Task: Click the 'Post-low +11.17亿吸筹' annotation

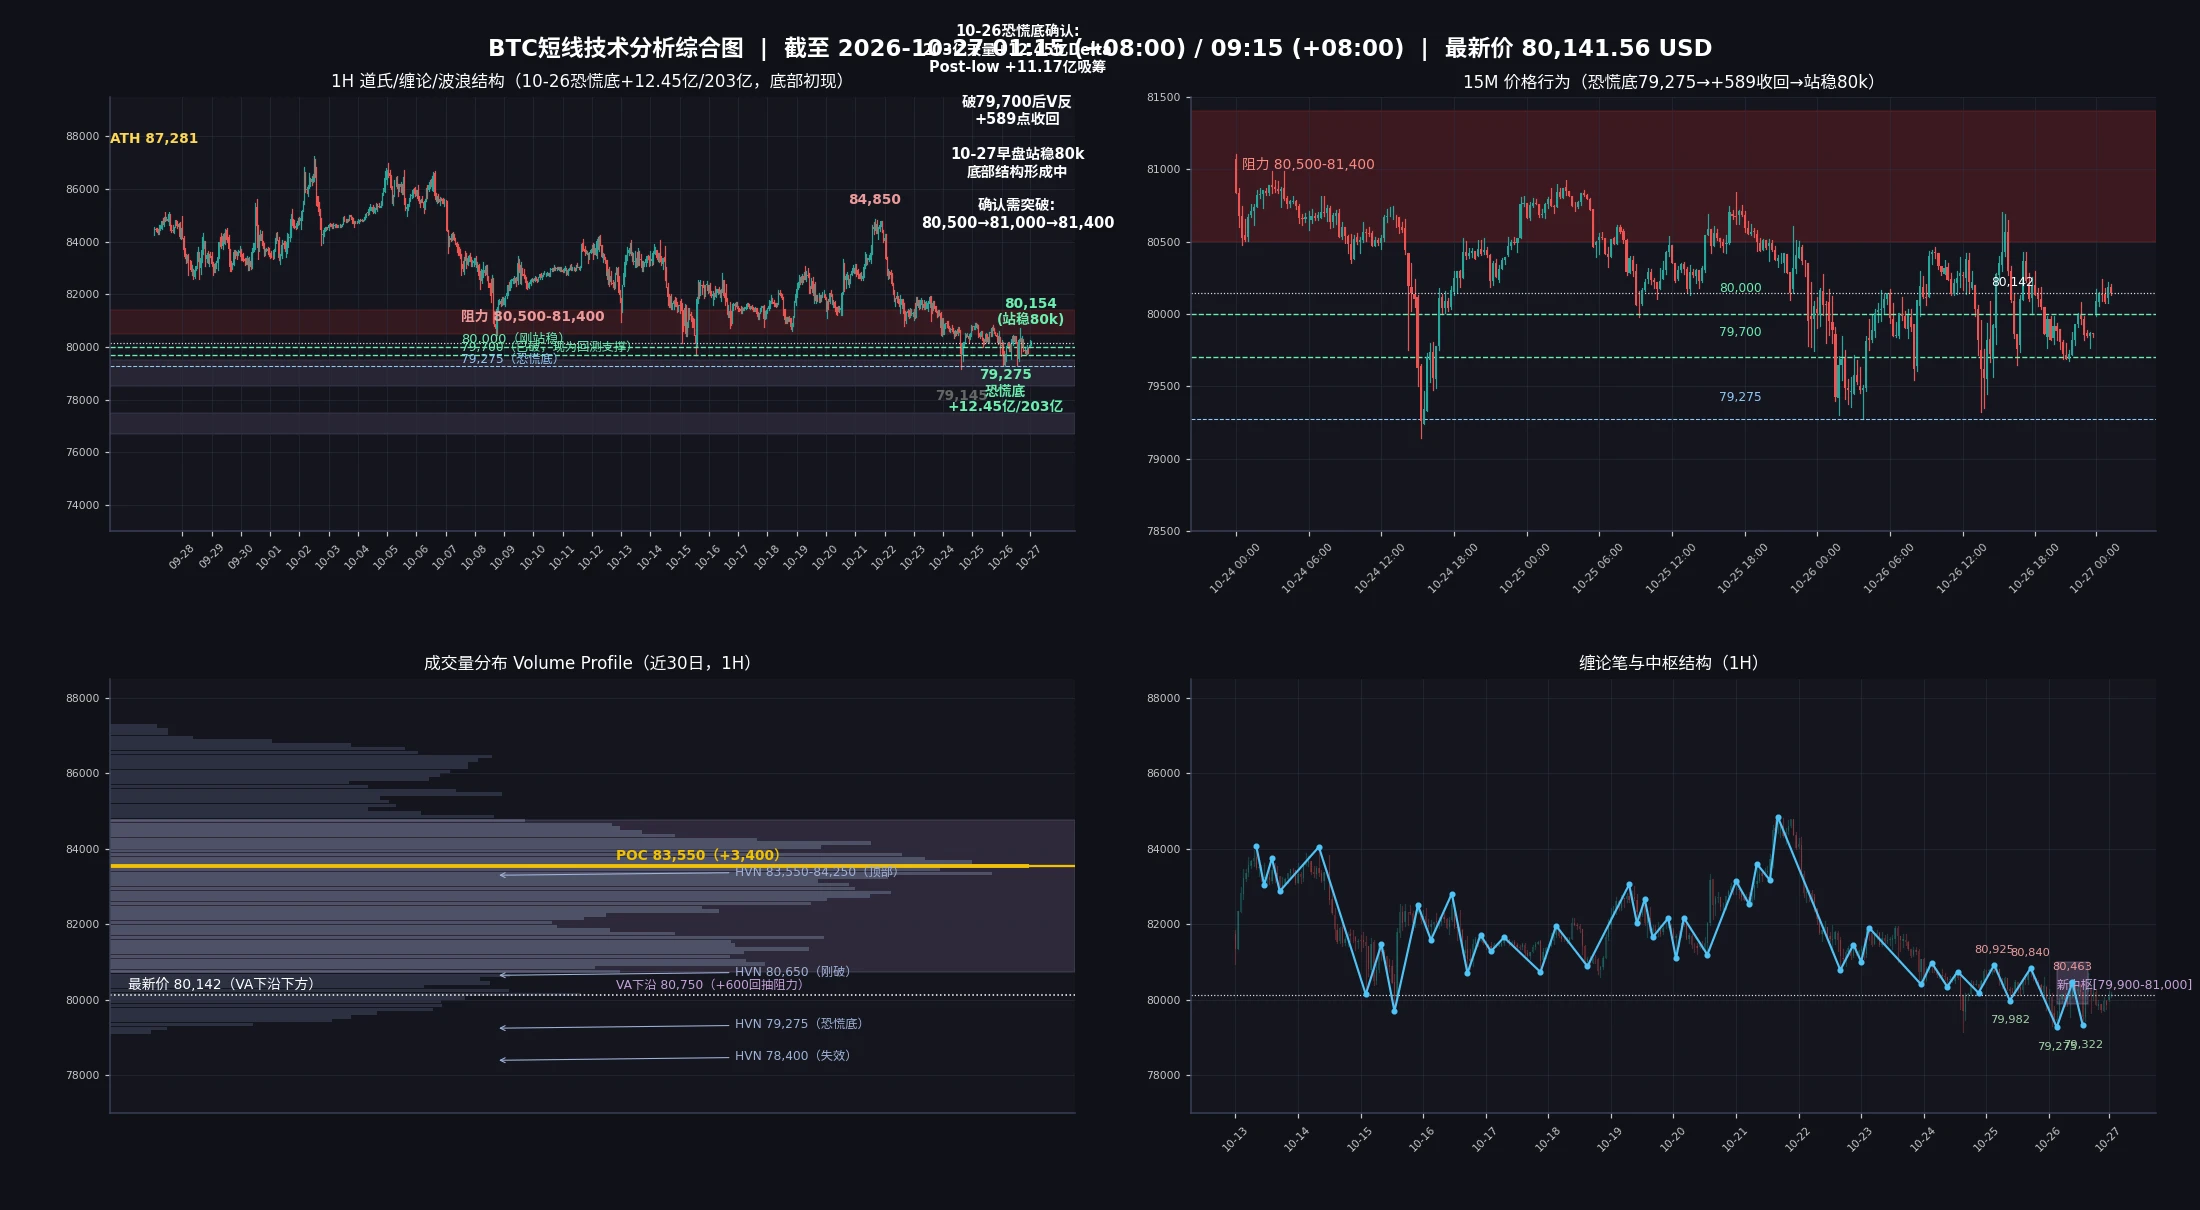Action: 1017,67
